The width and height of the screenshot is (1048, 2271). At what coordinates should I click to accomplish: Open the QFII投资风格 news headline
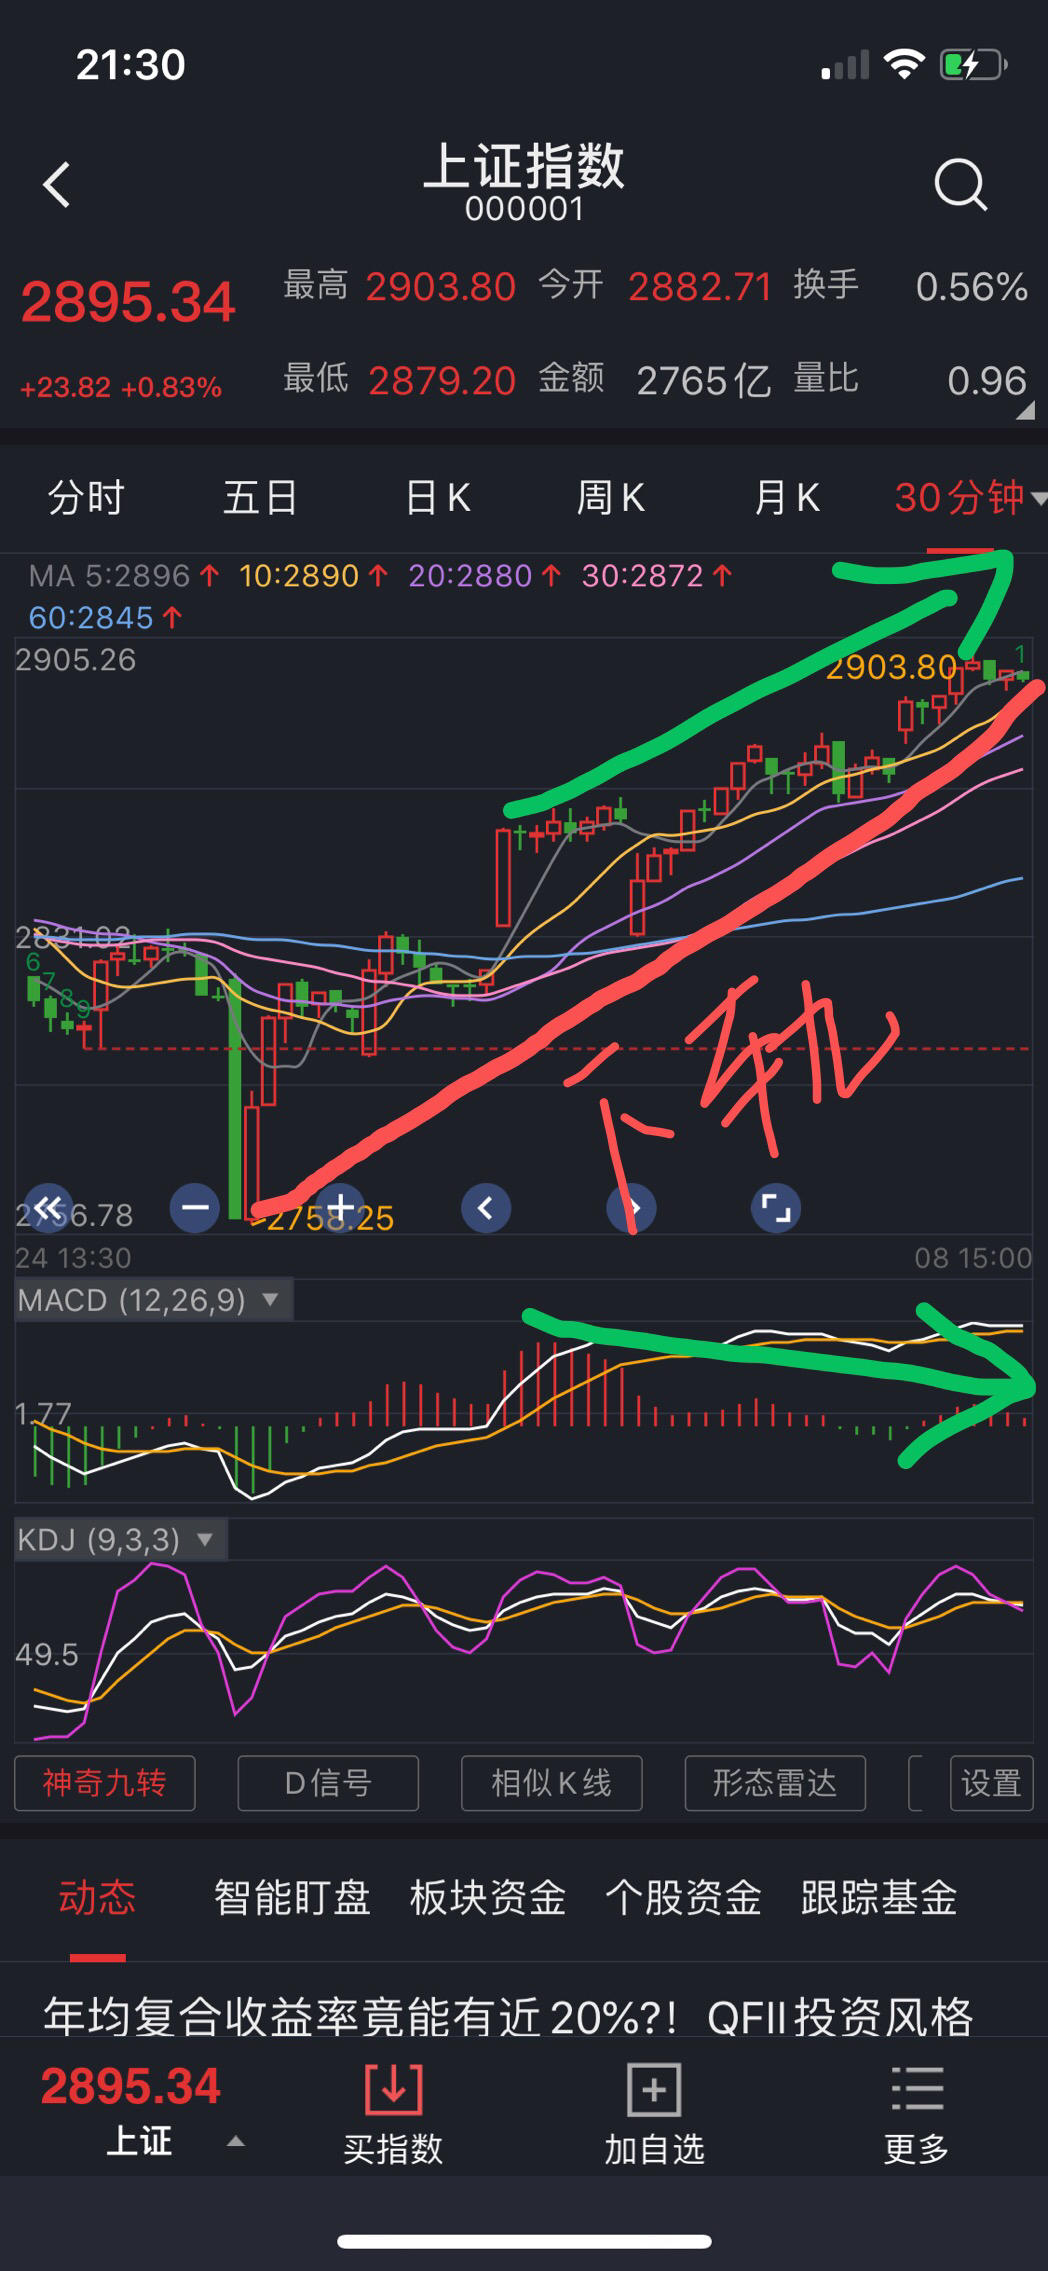click(509, 2017)
